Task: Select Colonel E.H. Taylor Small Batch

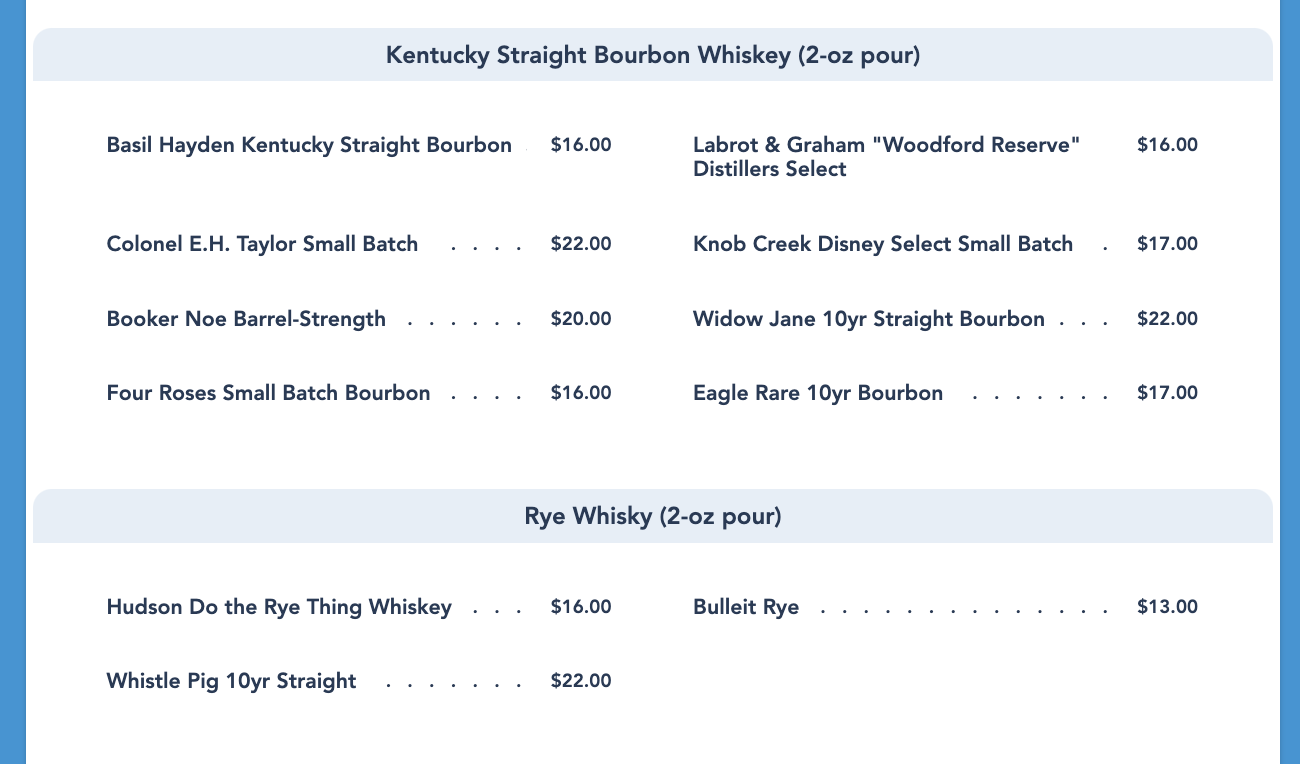Action: click(262, 244)
